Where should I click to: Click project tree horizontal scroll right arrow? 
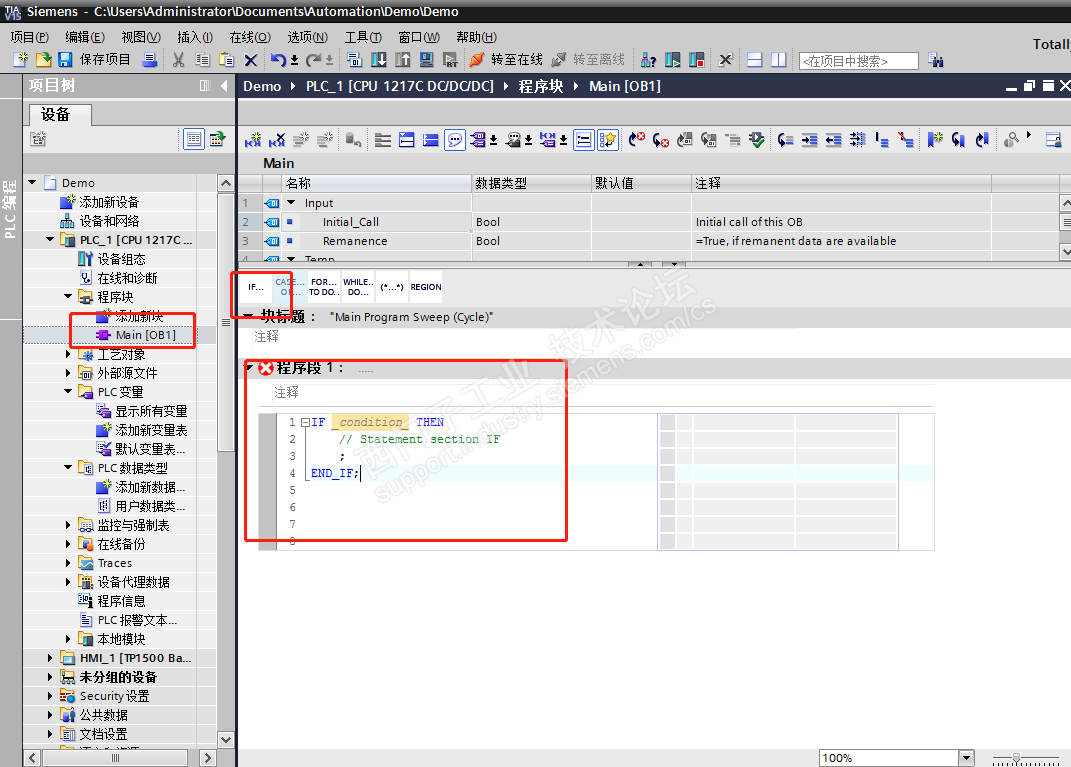(208, 757)
